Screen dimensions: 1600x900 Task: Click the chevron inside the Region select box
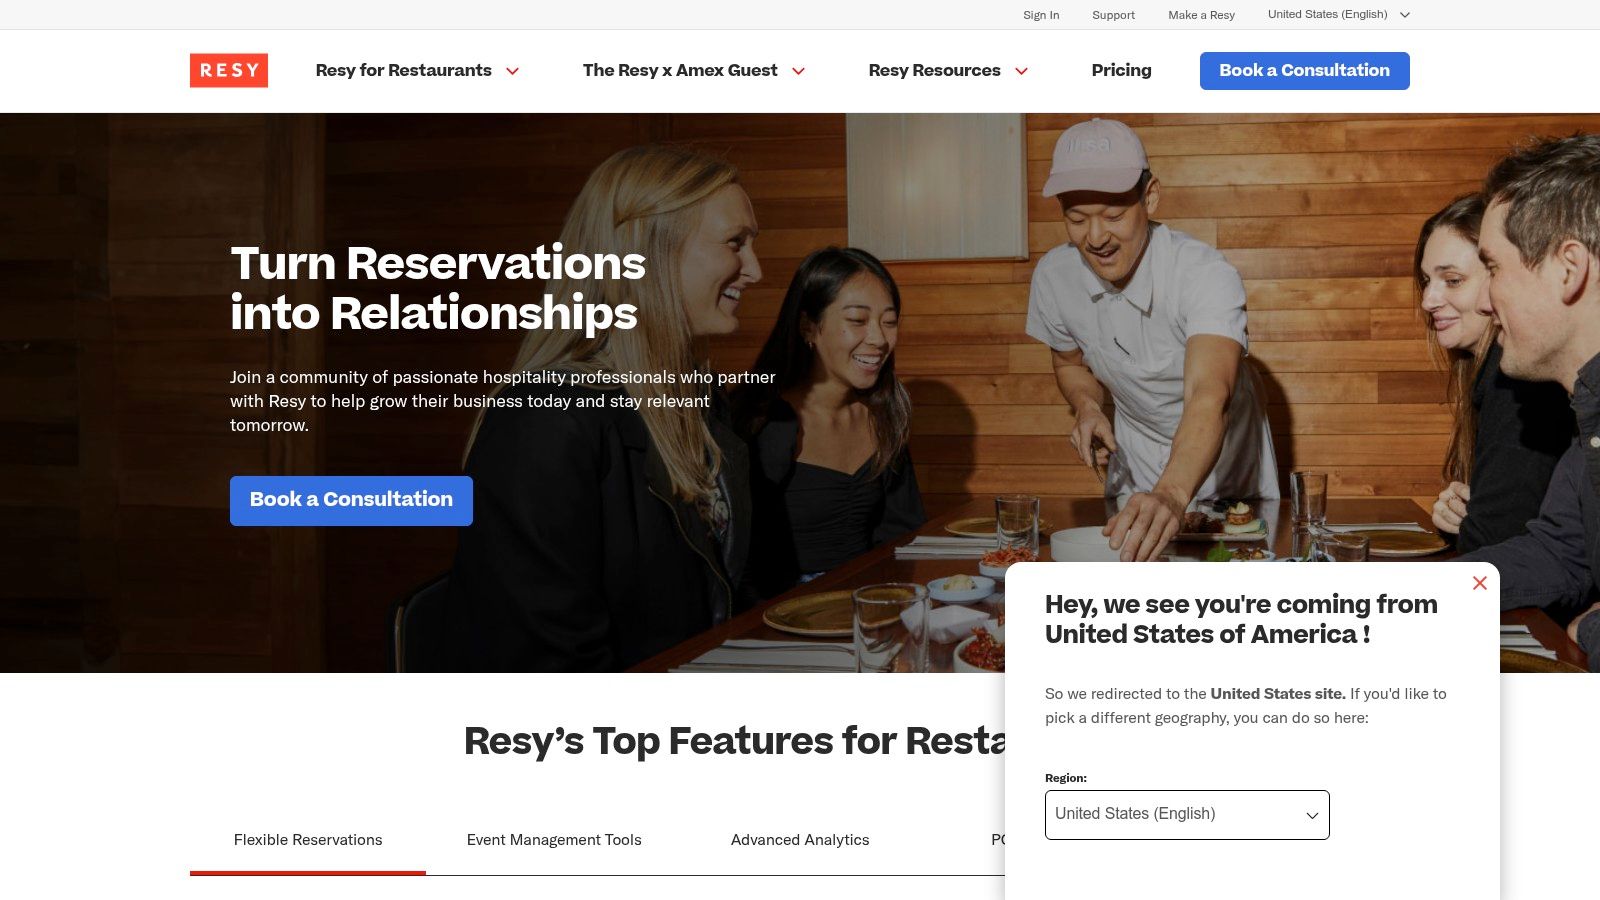[1310, 815]
